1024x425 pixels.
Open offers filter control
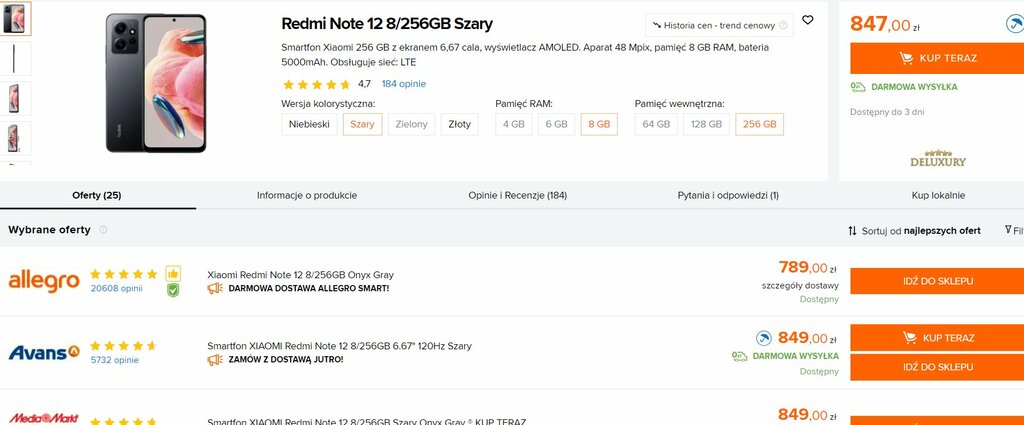pos(1014,230)
